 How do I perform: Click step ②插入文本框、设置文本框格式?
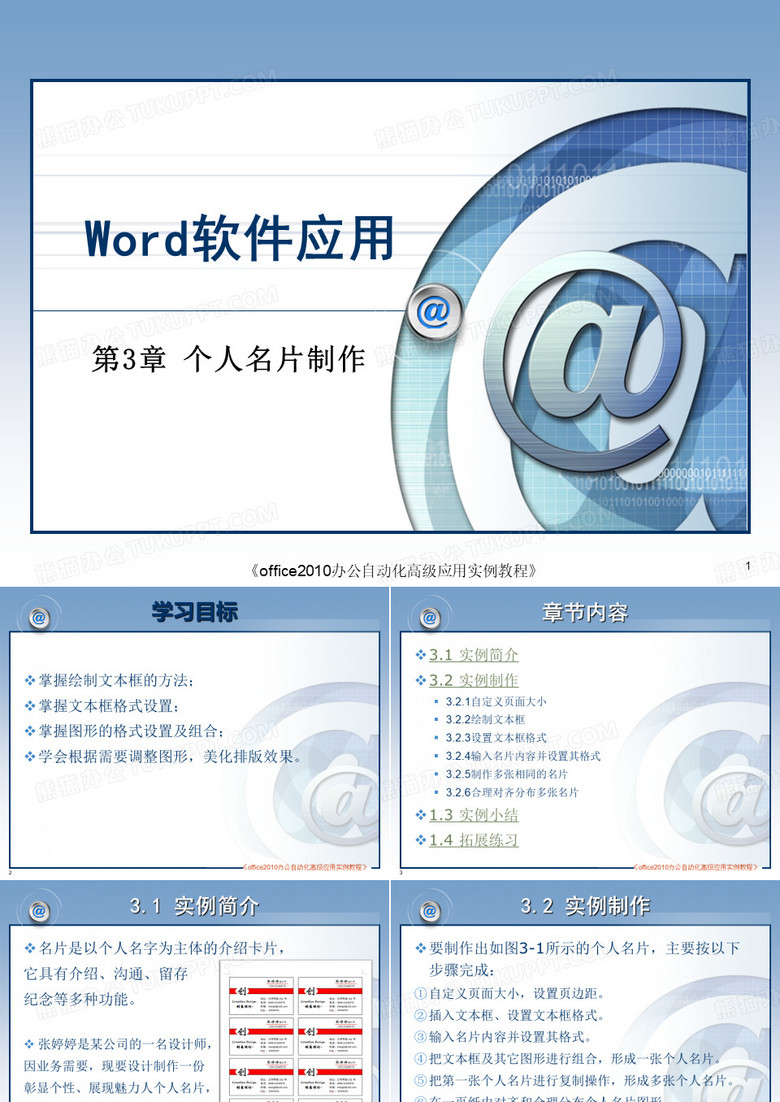[x=510, y=1016]
